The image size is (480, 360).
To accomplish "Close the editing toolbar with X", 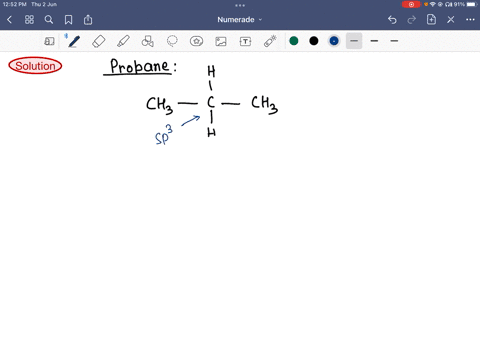I will click(451, 20).
